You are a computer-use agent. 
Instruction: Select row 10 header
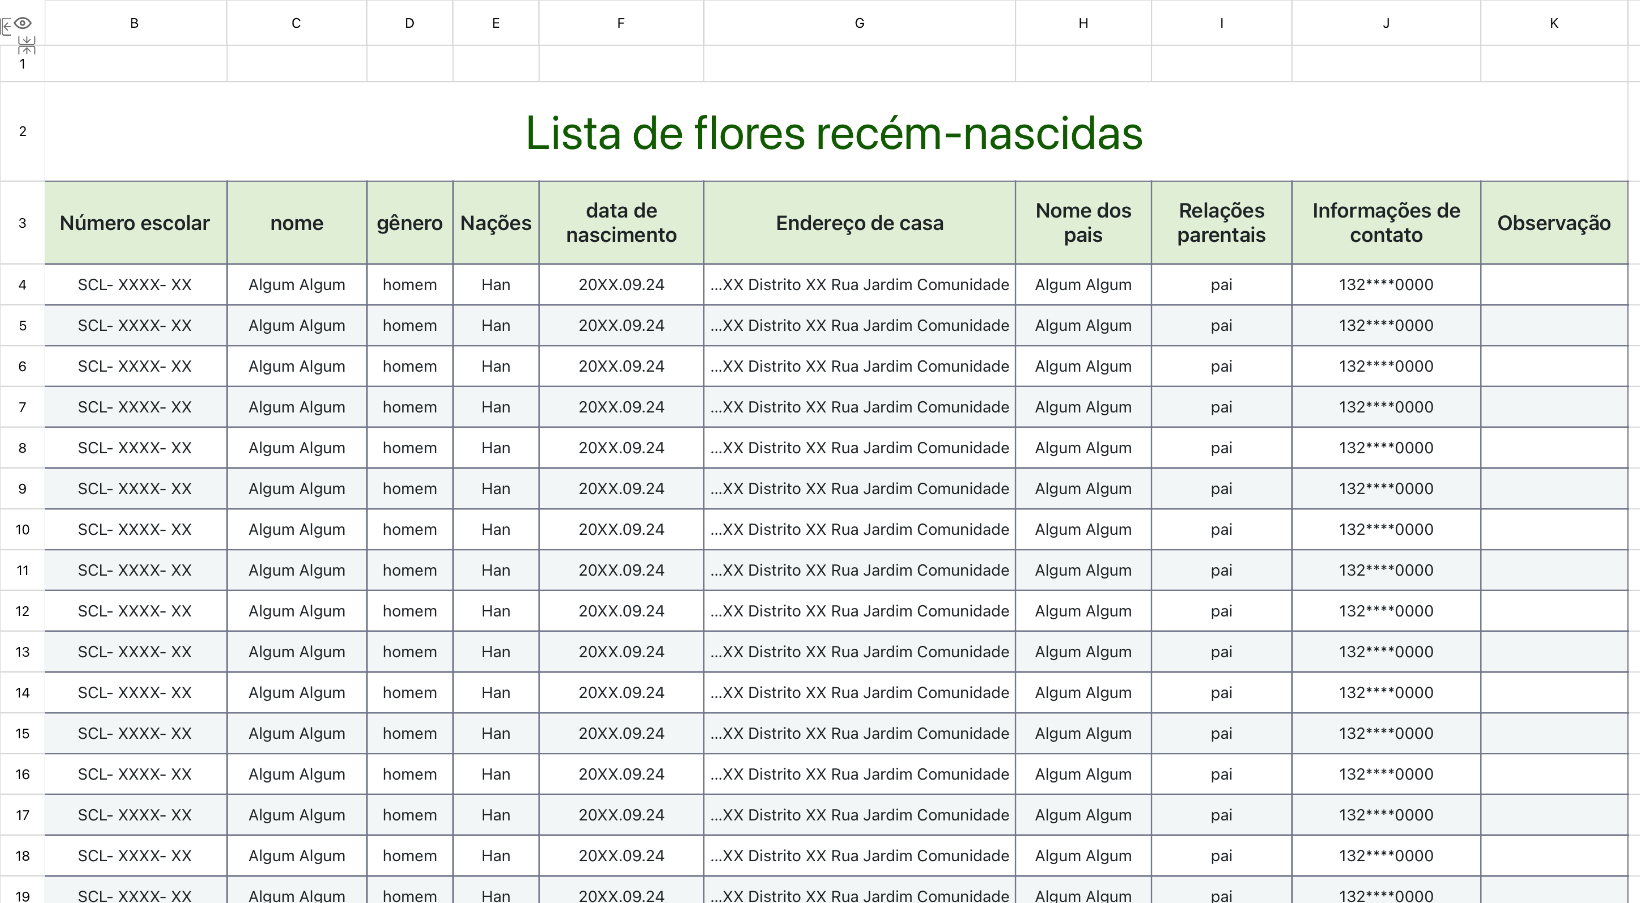tap(22, 529)
